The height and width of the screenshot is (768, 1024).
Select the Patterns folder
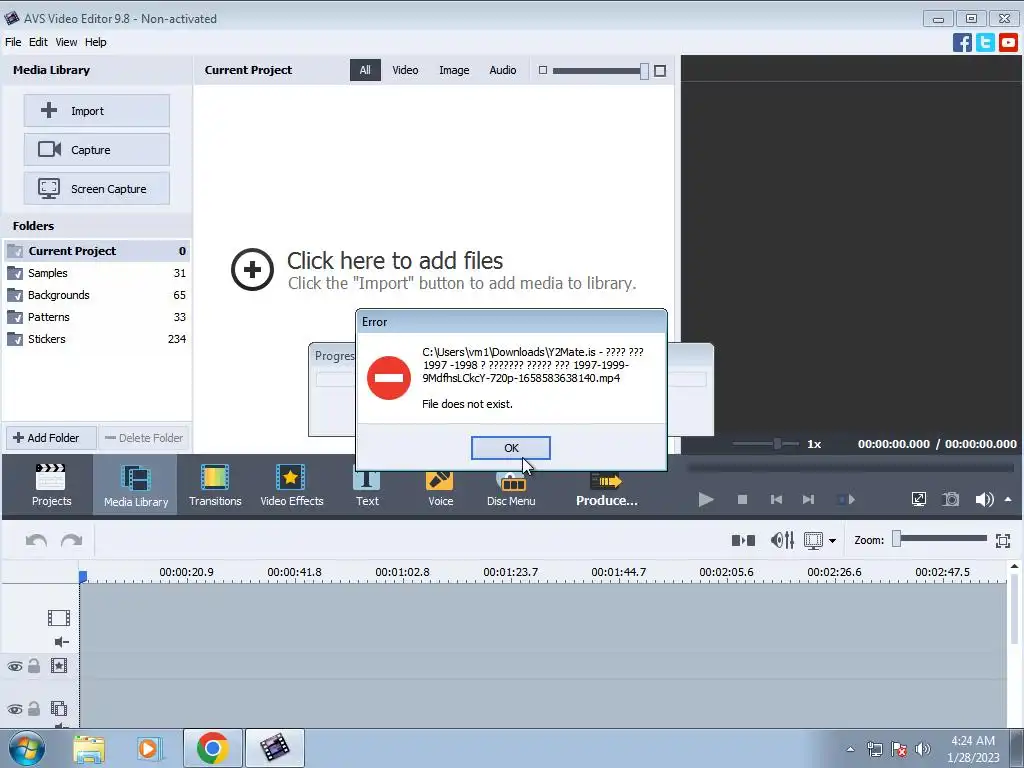coord(97,317)
